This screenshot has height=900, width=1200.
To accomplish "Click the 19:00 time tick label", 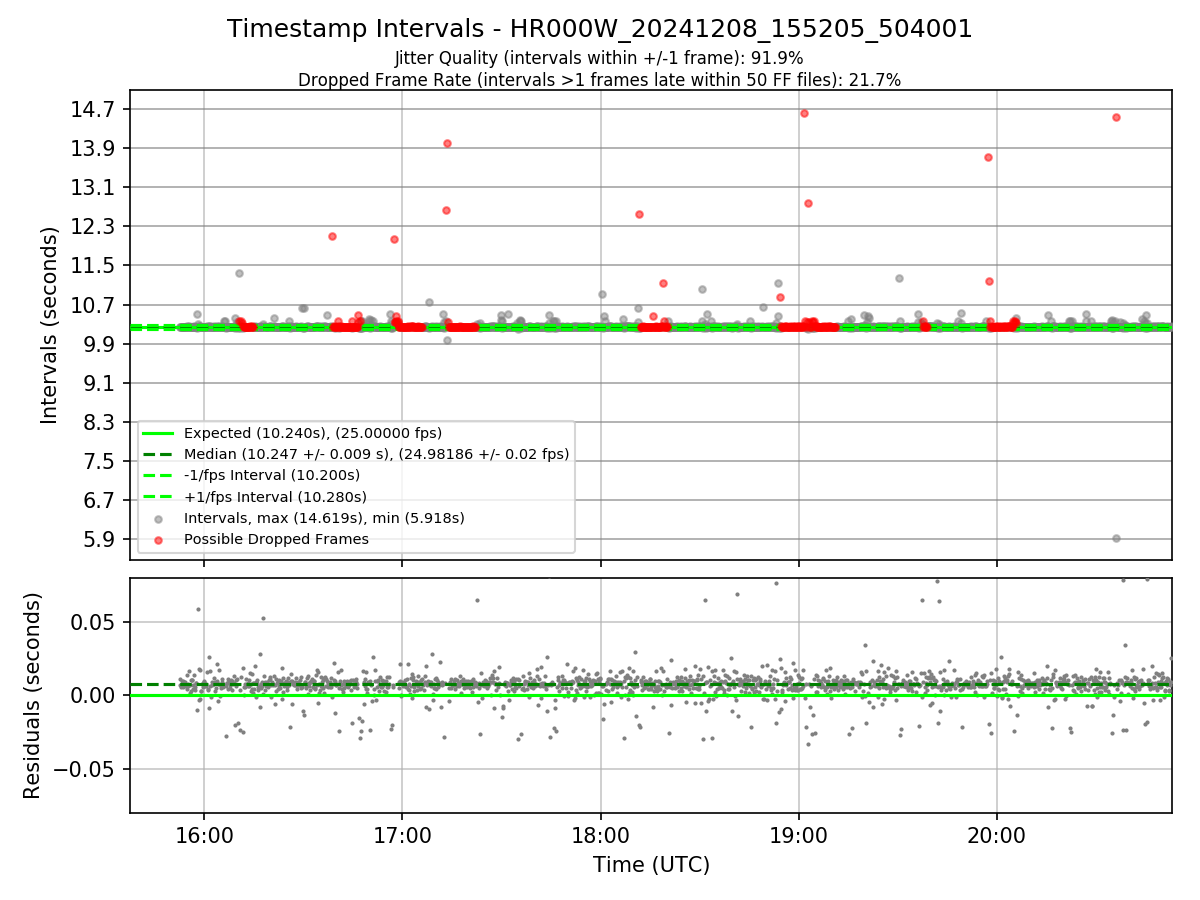I will (799, 836).
